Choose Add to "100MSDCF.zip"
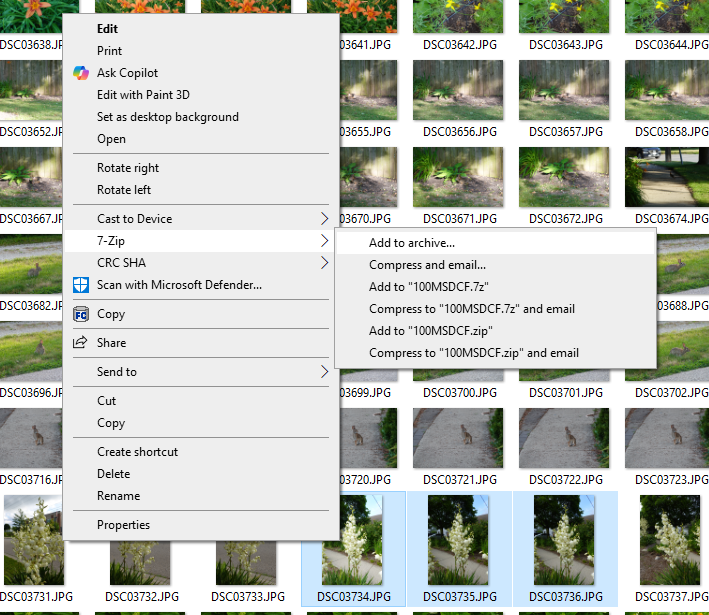 pyautogui.click(x=496, y=331)
